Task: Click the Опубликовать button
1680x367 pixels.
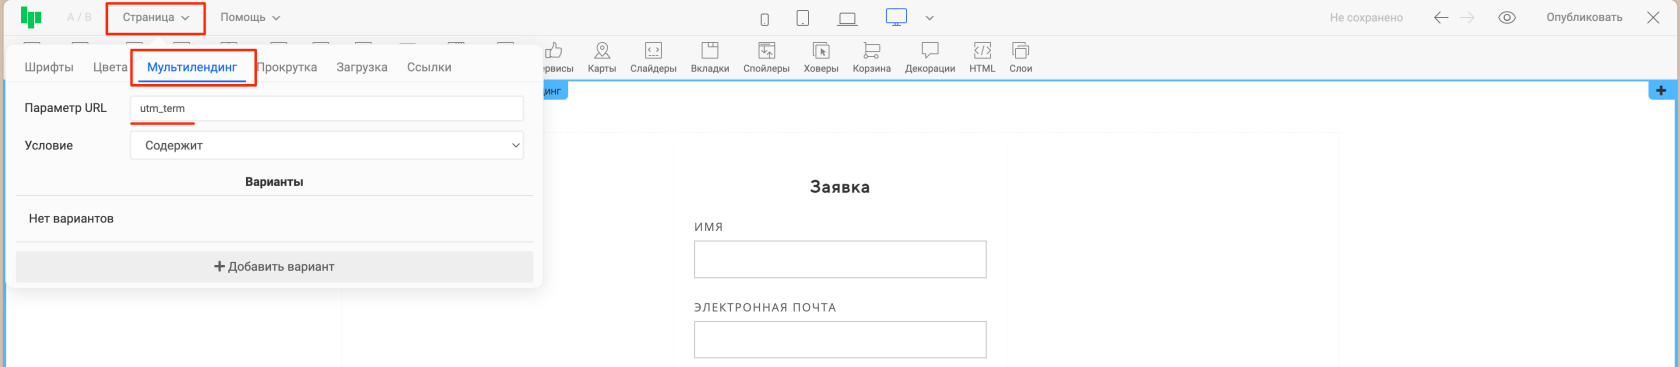Action: pos(1584,18)
